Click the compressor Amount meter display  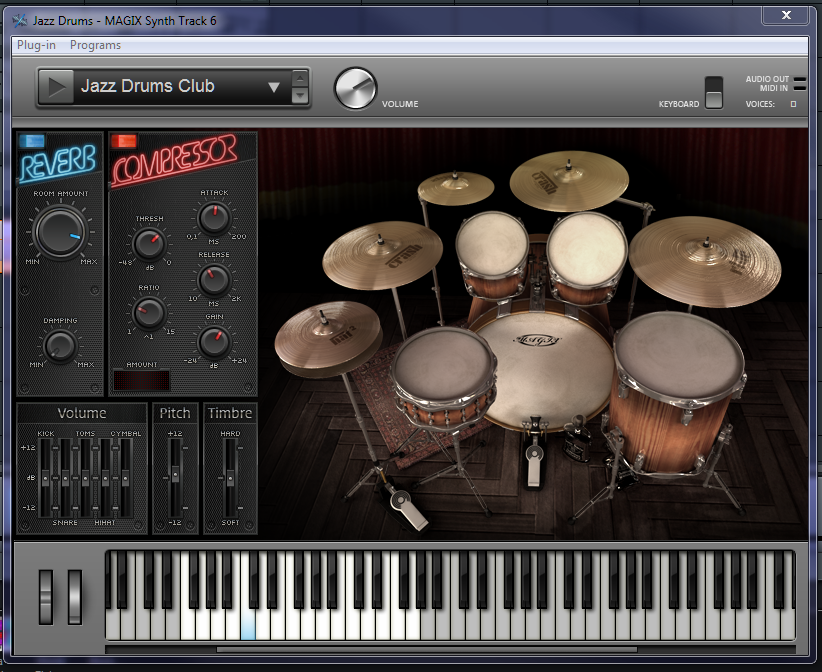[x=142, y=380]
